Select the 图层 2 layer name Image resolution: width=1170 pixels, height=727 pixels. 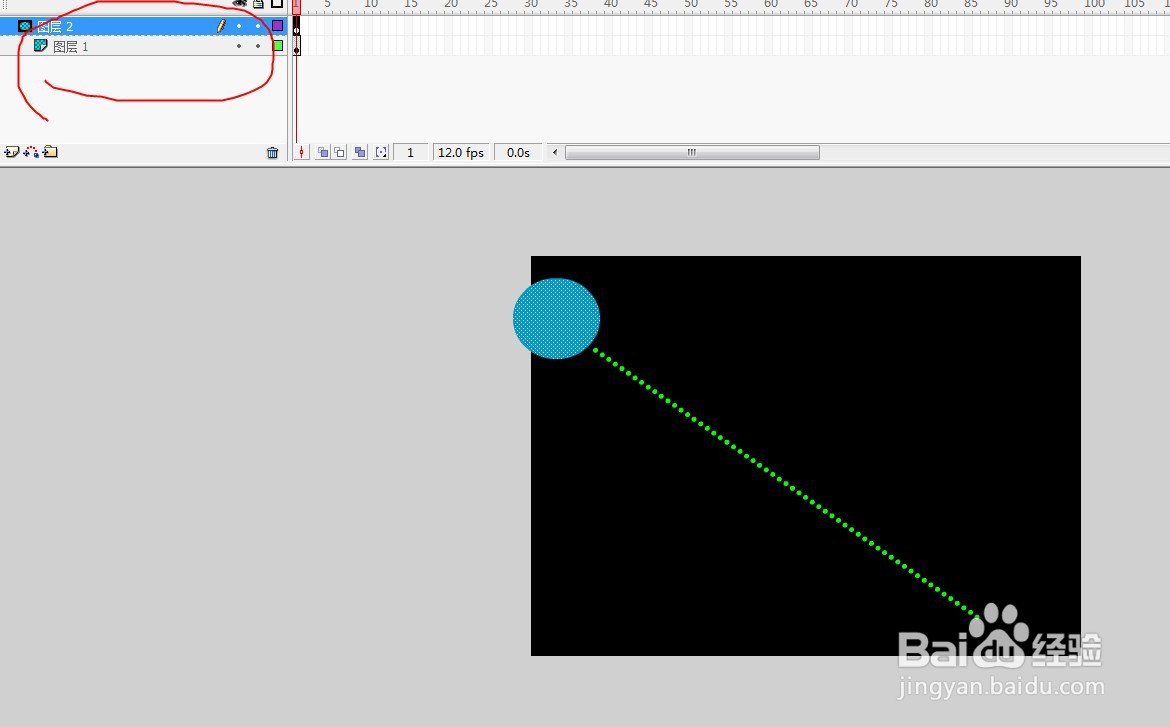pos(56,27)
